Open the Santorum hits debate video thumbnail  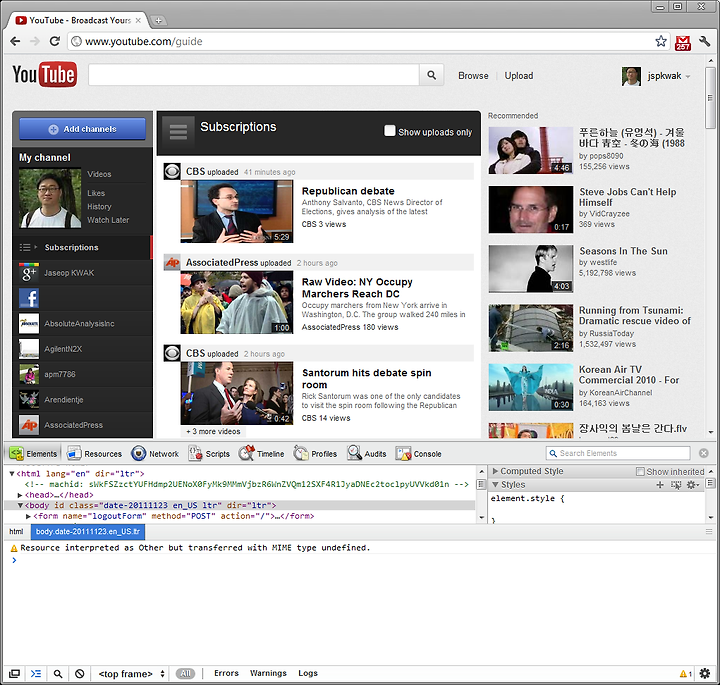[237, 393]
